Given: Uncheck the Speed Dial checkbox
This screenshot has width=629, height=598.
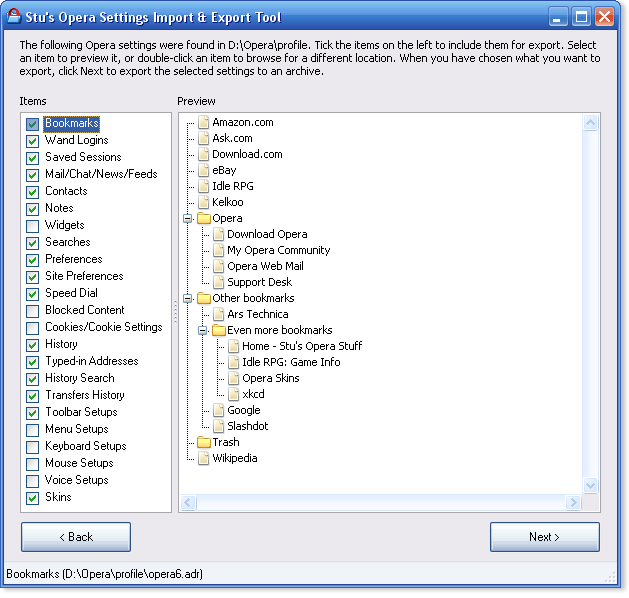Looking at the screenshot, I should (x=32, y=294).
